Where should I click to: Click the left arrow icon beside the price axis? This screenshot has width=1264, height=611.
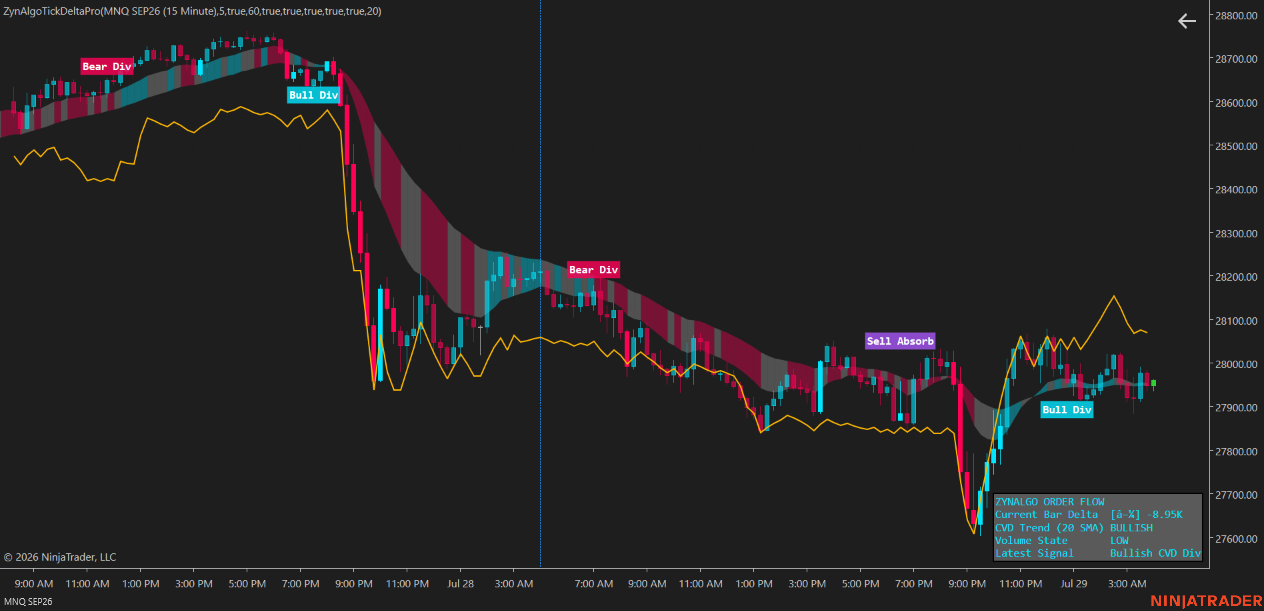pyautogui.click(x=1187, y=21)
